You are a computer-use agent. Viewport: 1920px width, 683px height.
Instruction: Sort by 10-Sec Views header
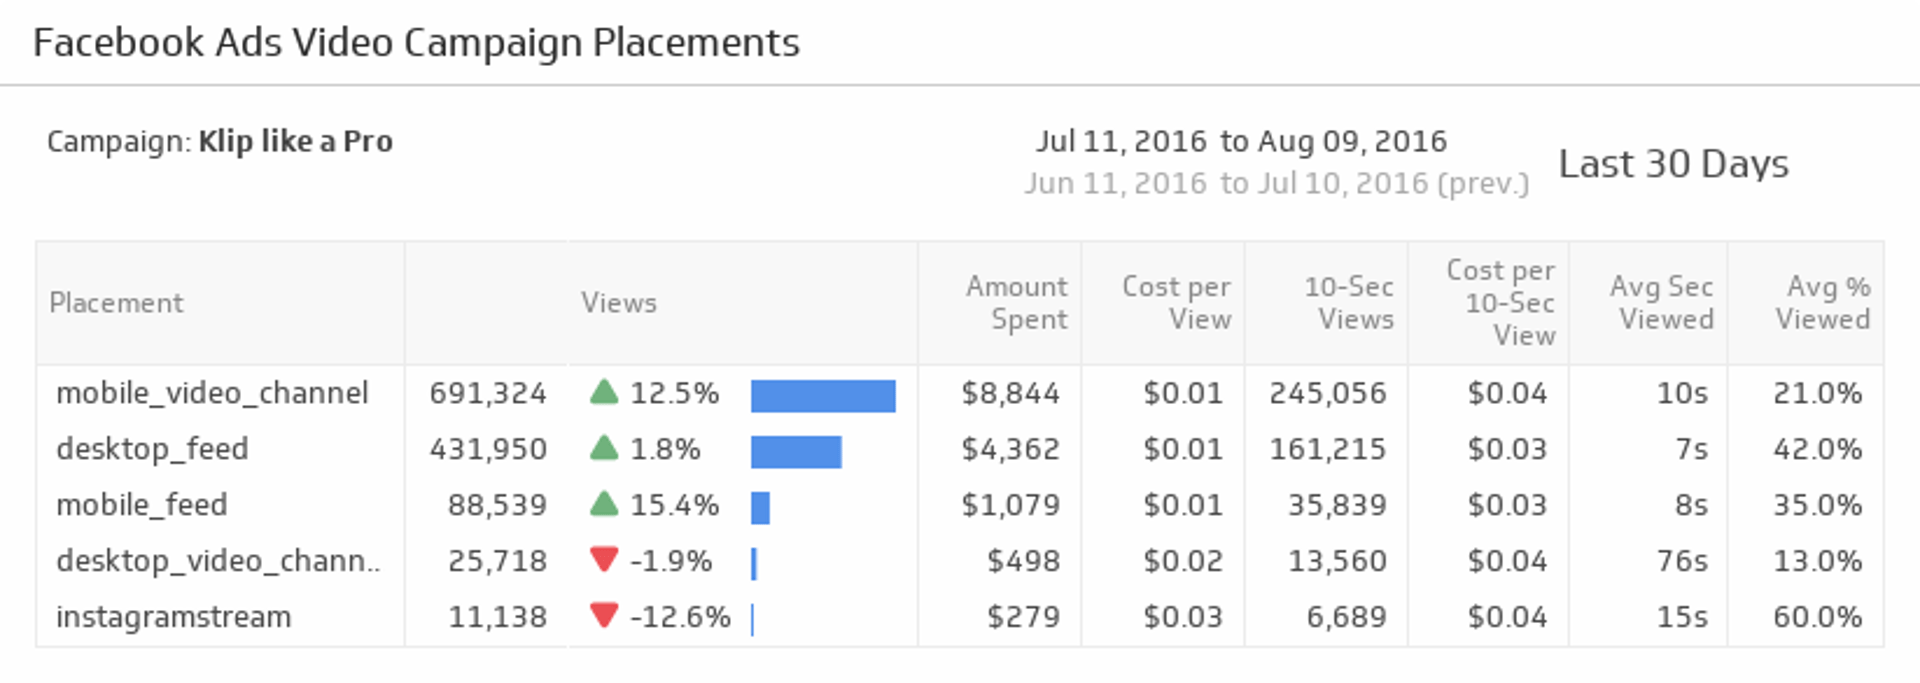1349,303
